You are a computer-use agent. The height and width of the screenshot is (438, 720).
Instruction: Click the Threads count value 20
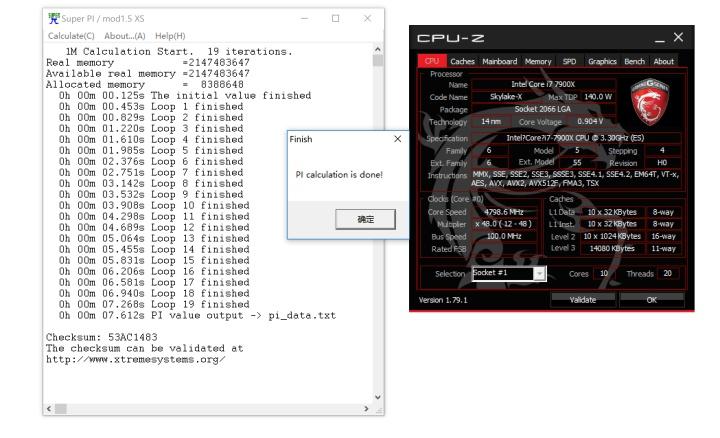(668, 274)
